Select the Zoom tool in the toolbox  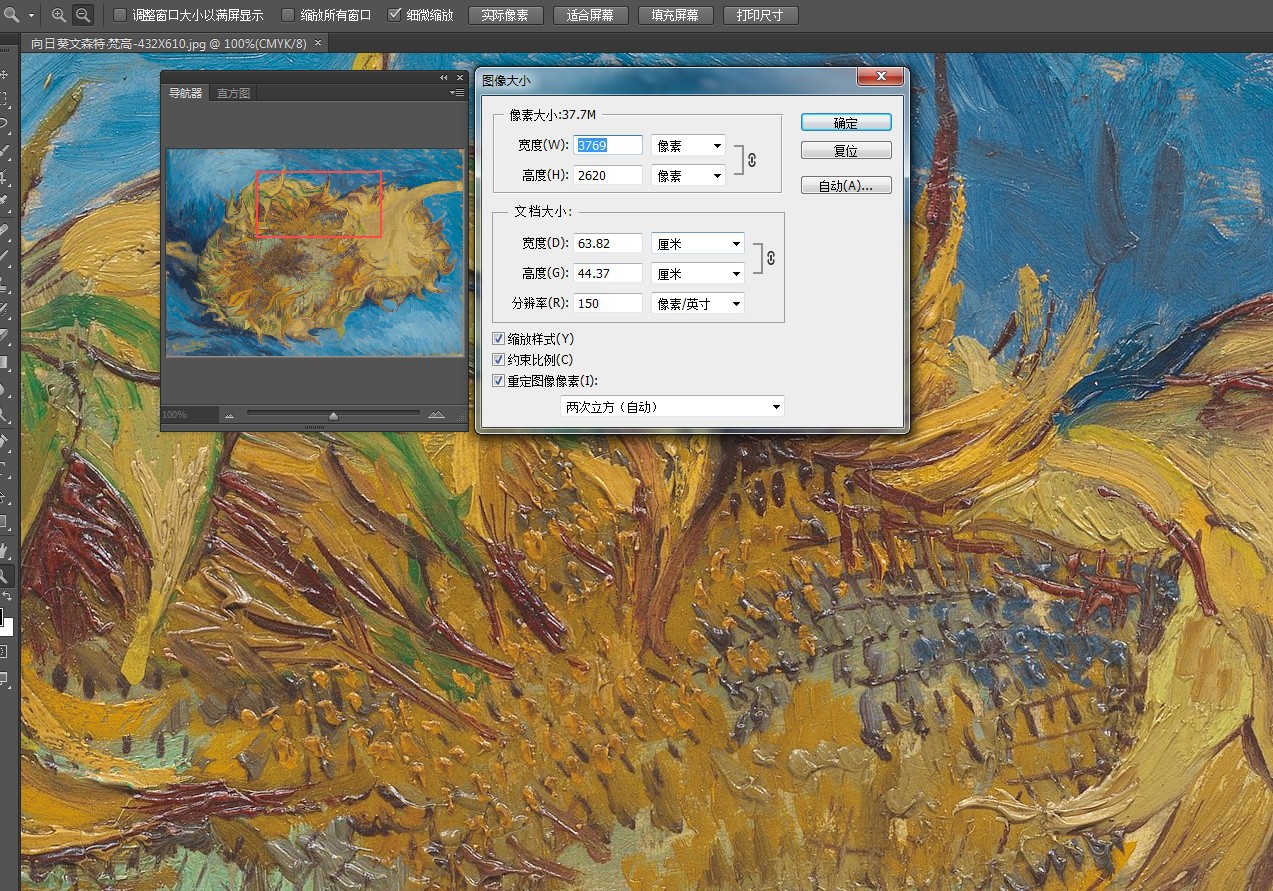[x=5, y=575]
